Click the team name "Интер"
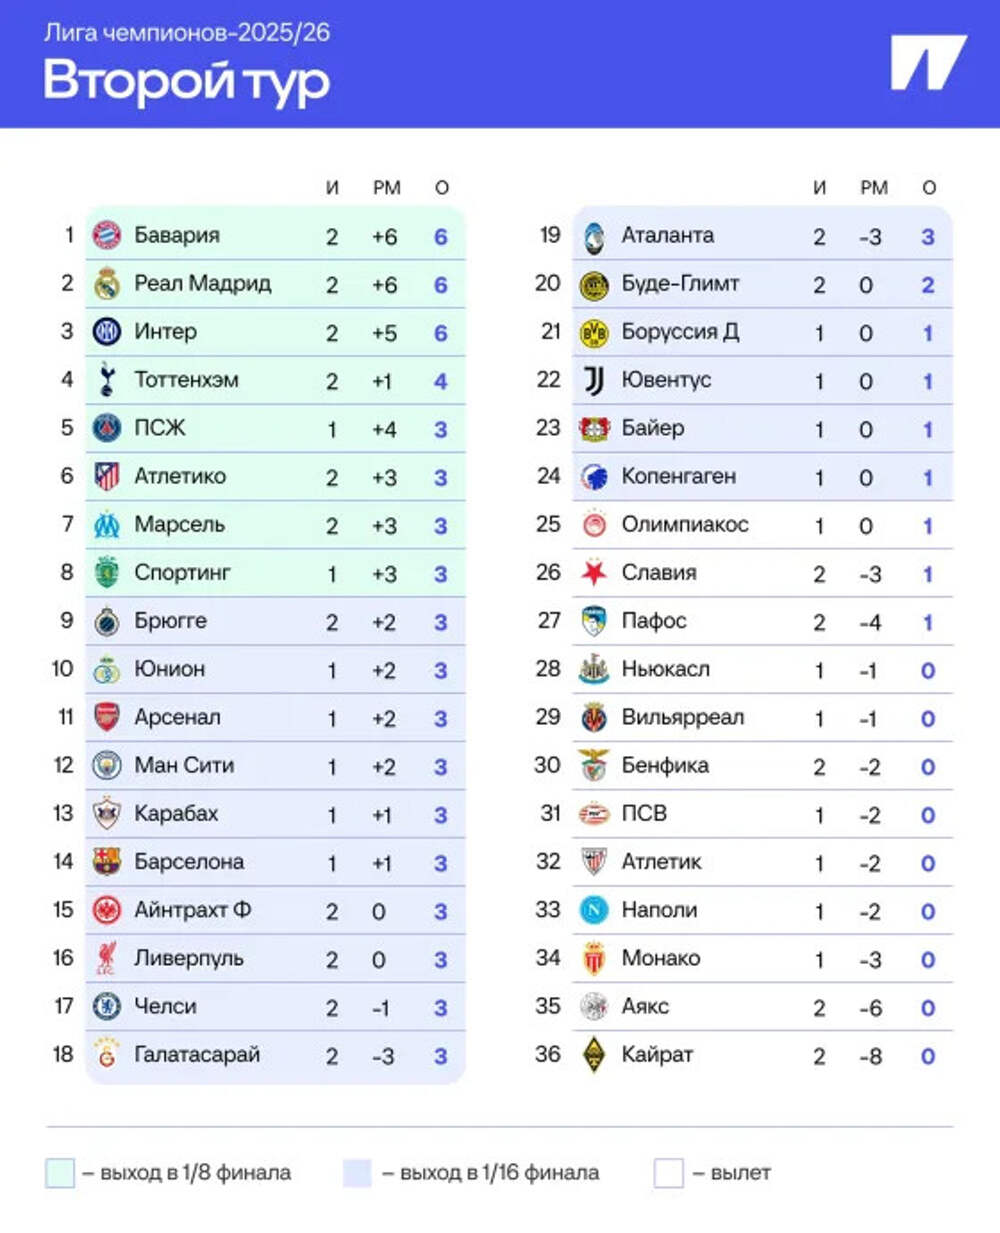1000x1233 pixels. coord(166,331)
